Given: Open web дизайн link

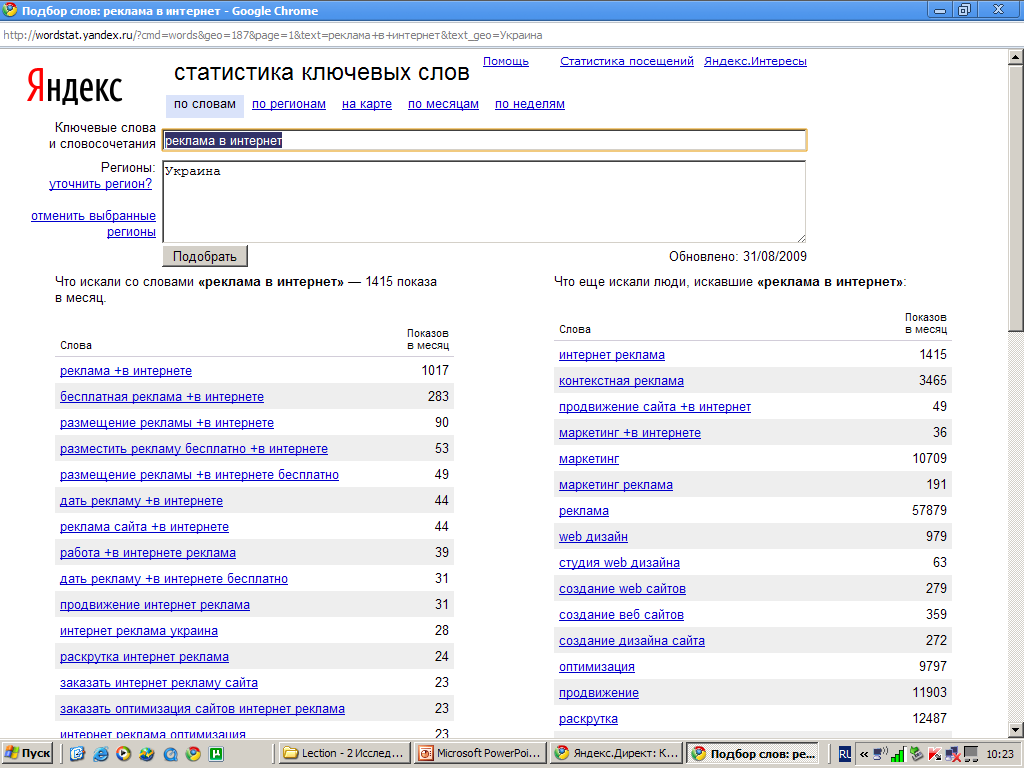Looking at the screenshot, I should (593, 537).
